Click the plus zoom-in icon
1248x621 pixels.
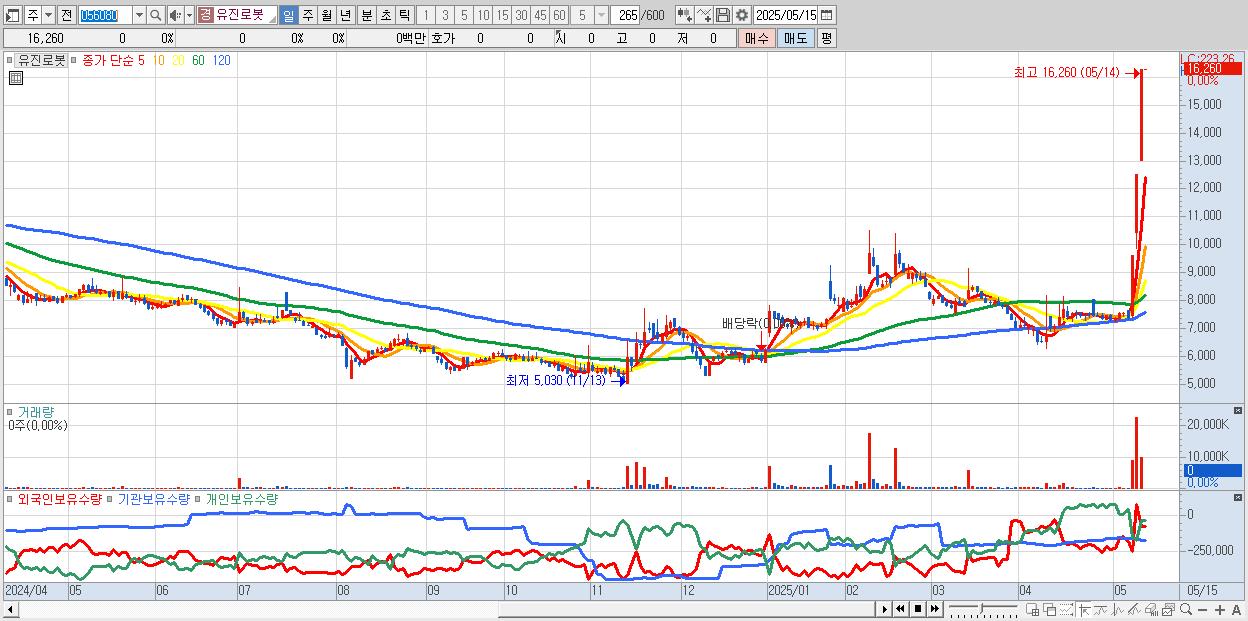pos(1220,609)
